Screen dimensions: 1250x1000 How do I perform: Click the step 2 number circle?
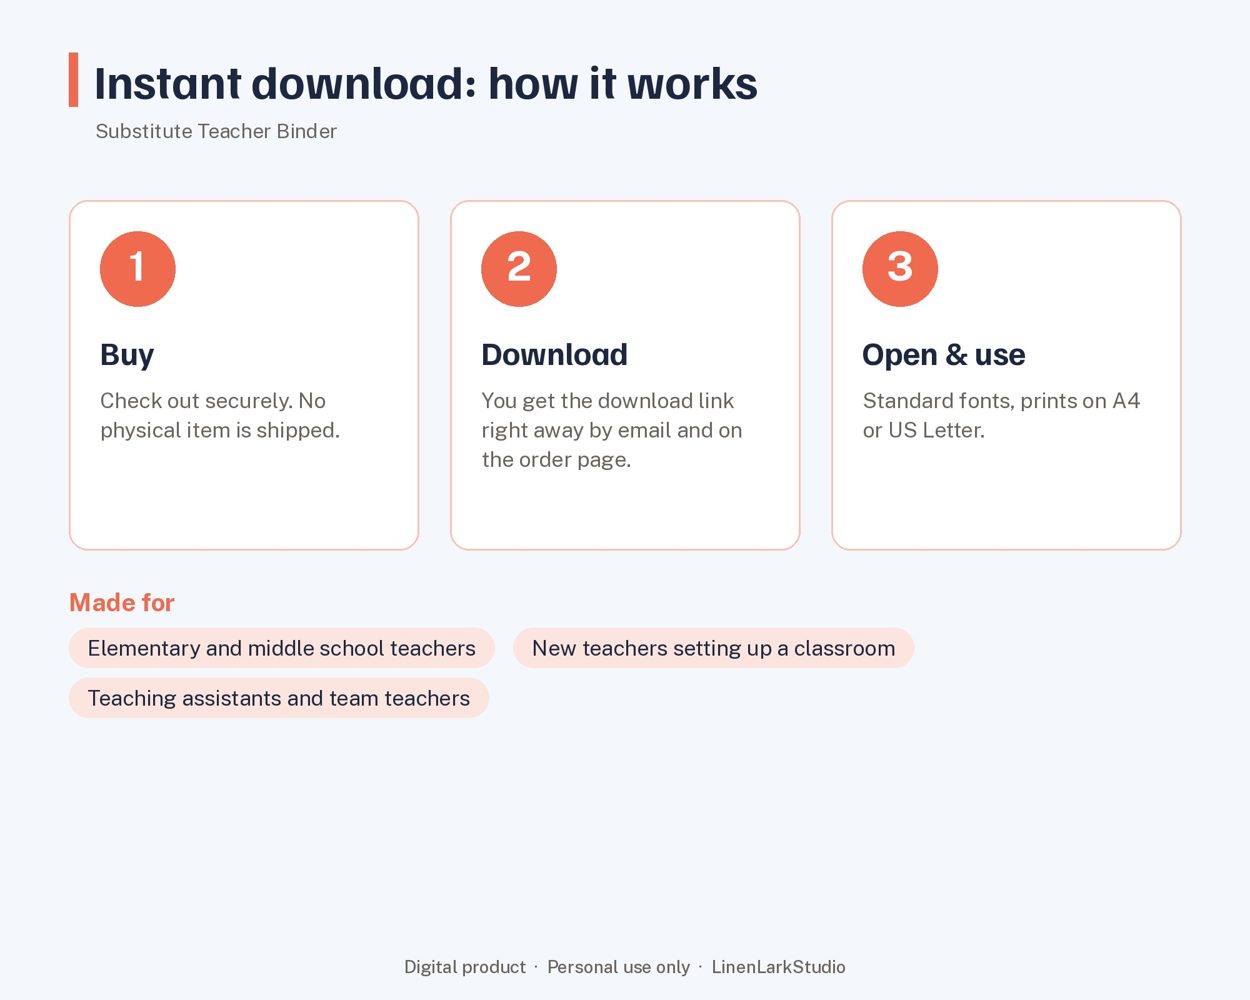click(x=519, y=269)
